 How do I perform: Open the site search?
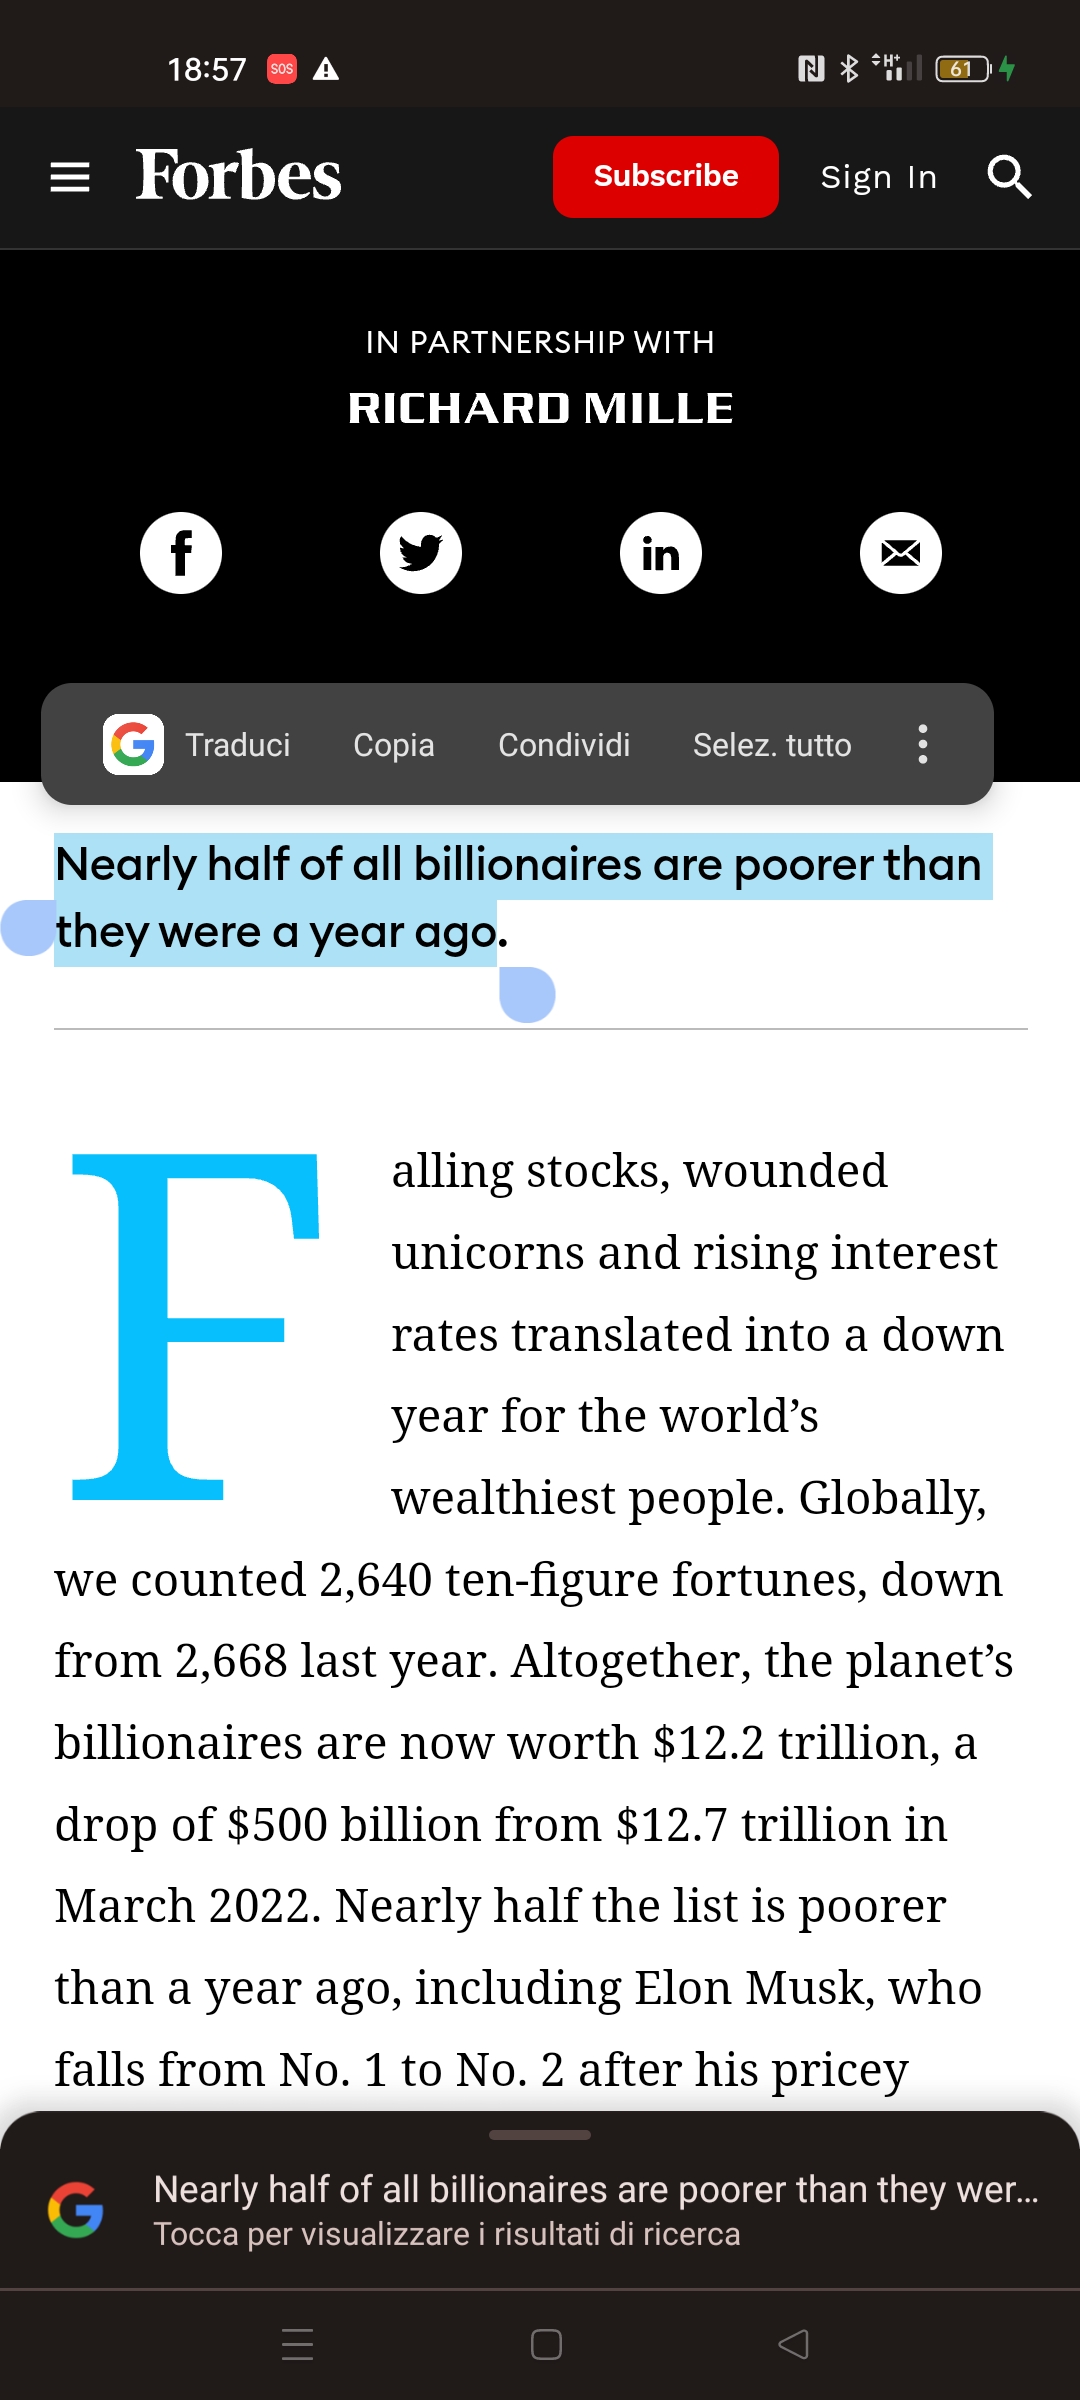click(1009, 177)
